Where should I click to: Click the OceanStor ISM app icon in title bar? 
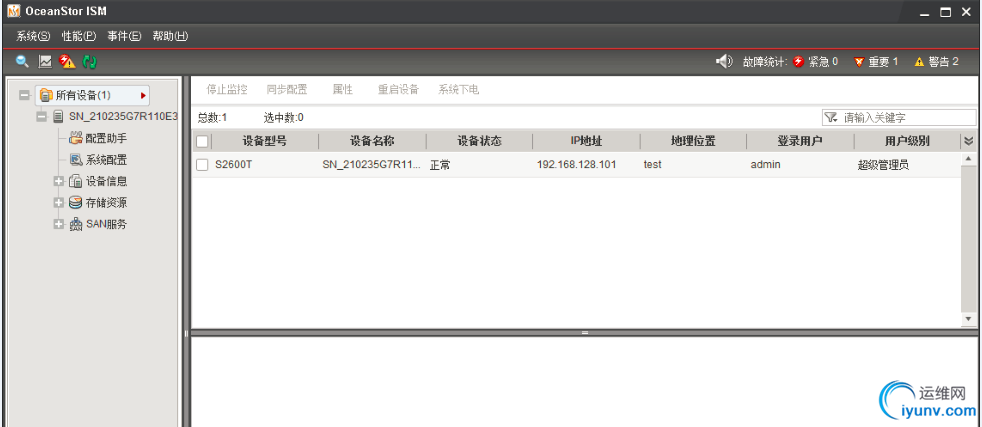coord(14,11)
